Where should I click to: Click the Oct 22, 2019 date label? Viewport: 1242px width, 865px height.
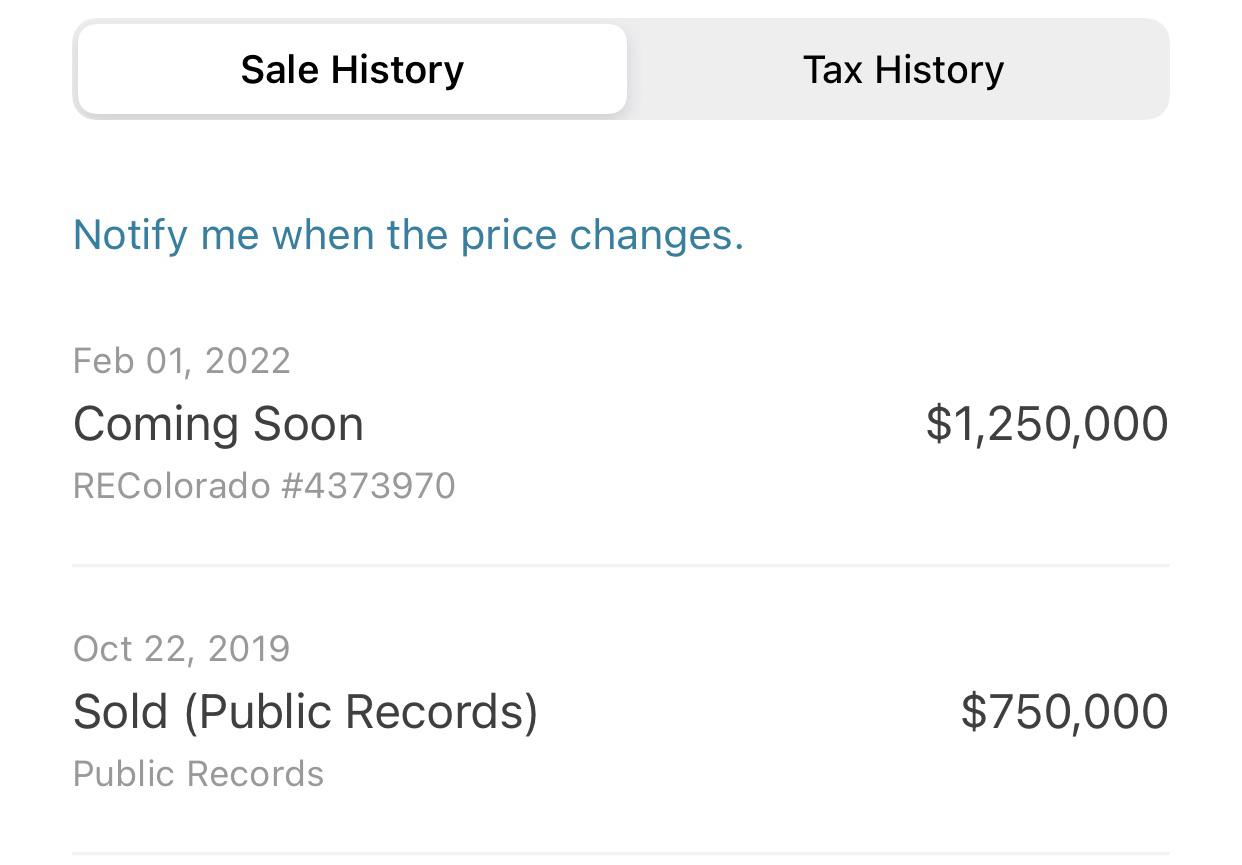[x=181, y=649]
